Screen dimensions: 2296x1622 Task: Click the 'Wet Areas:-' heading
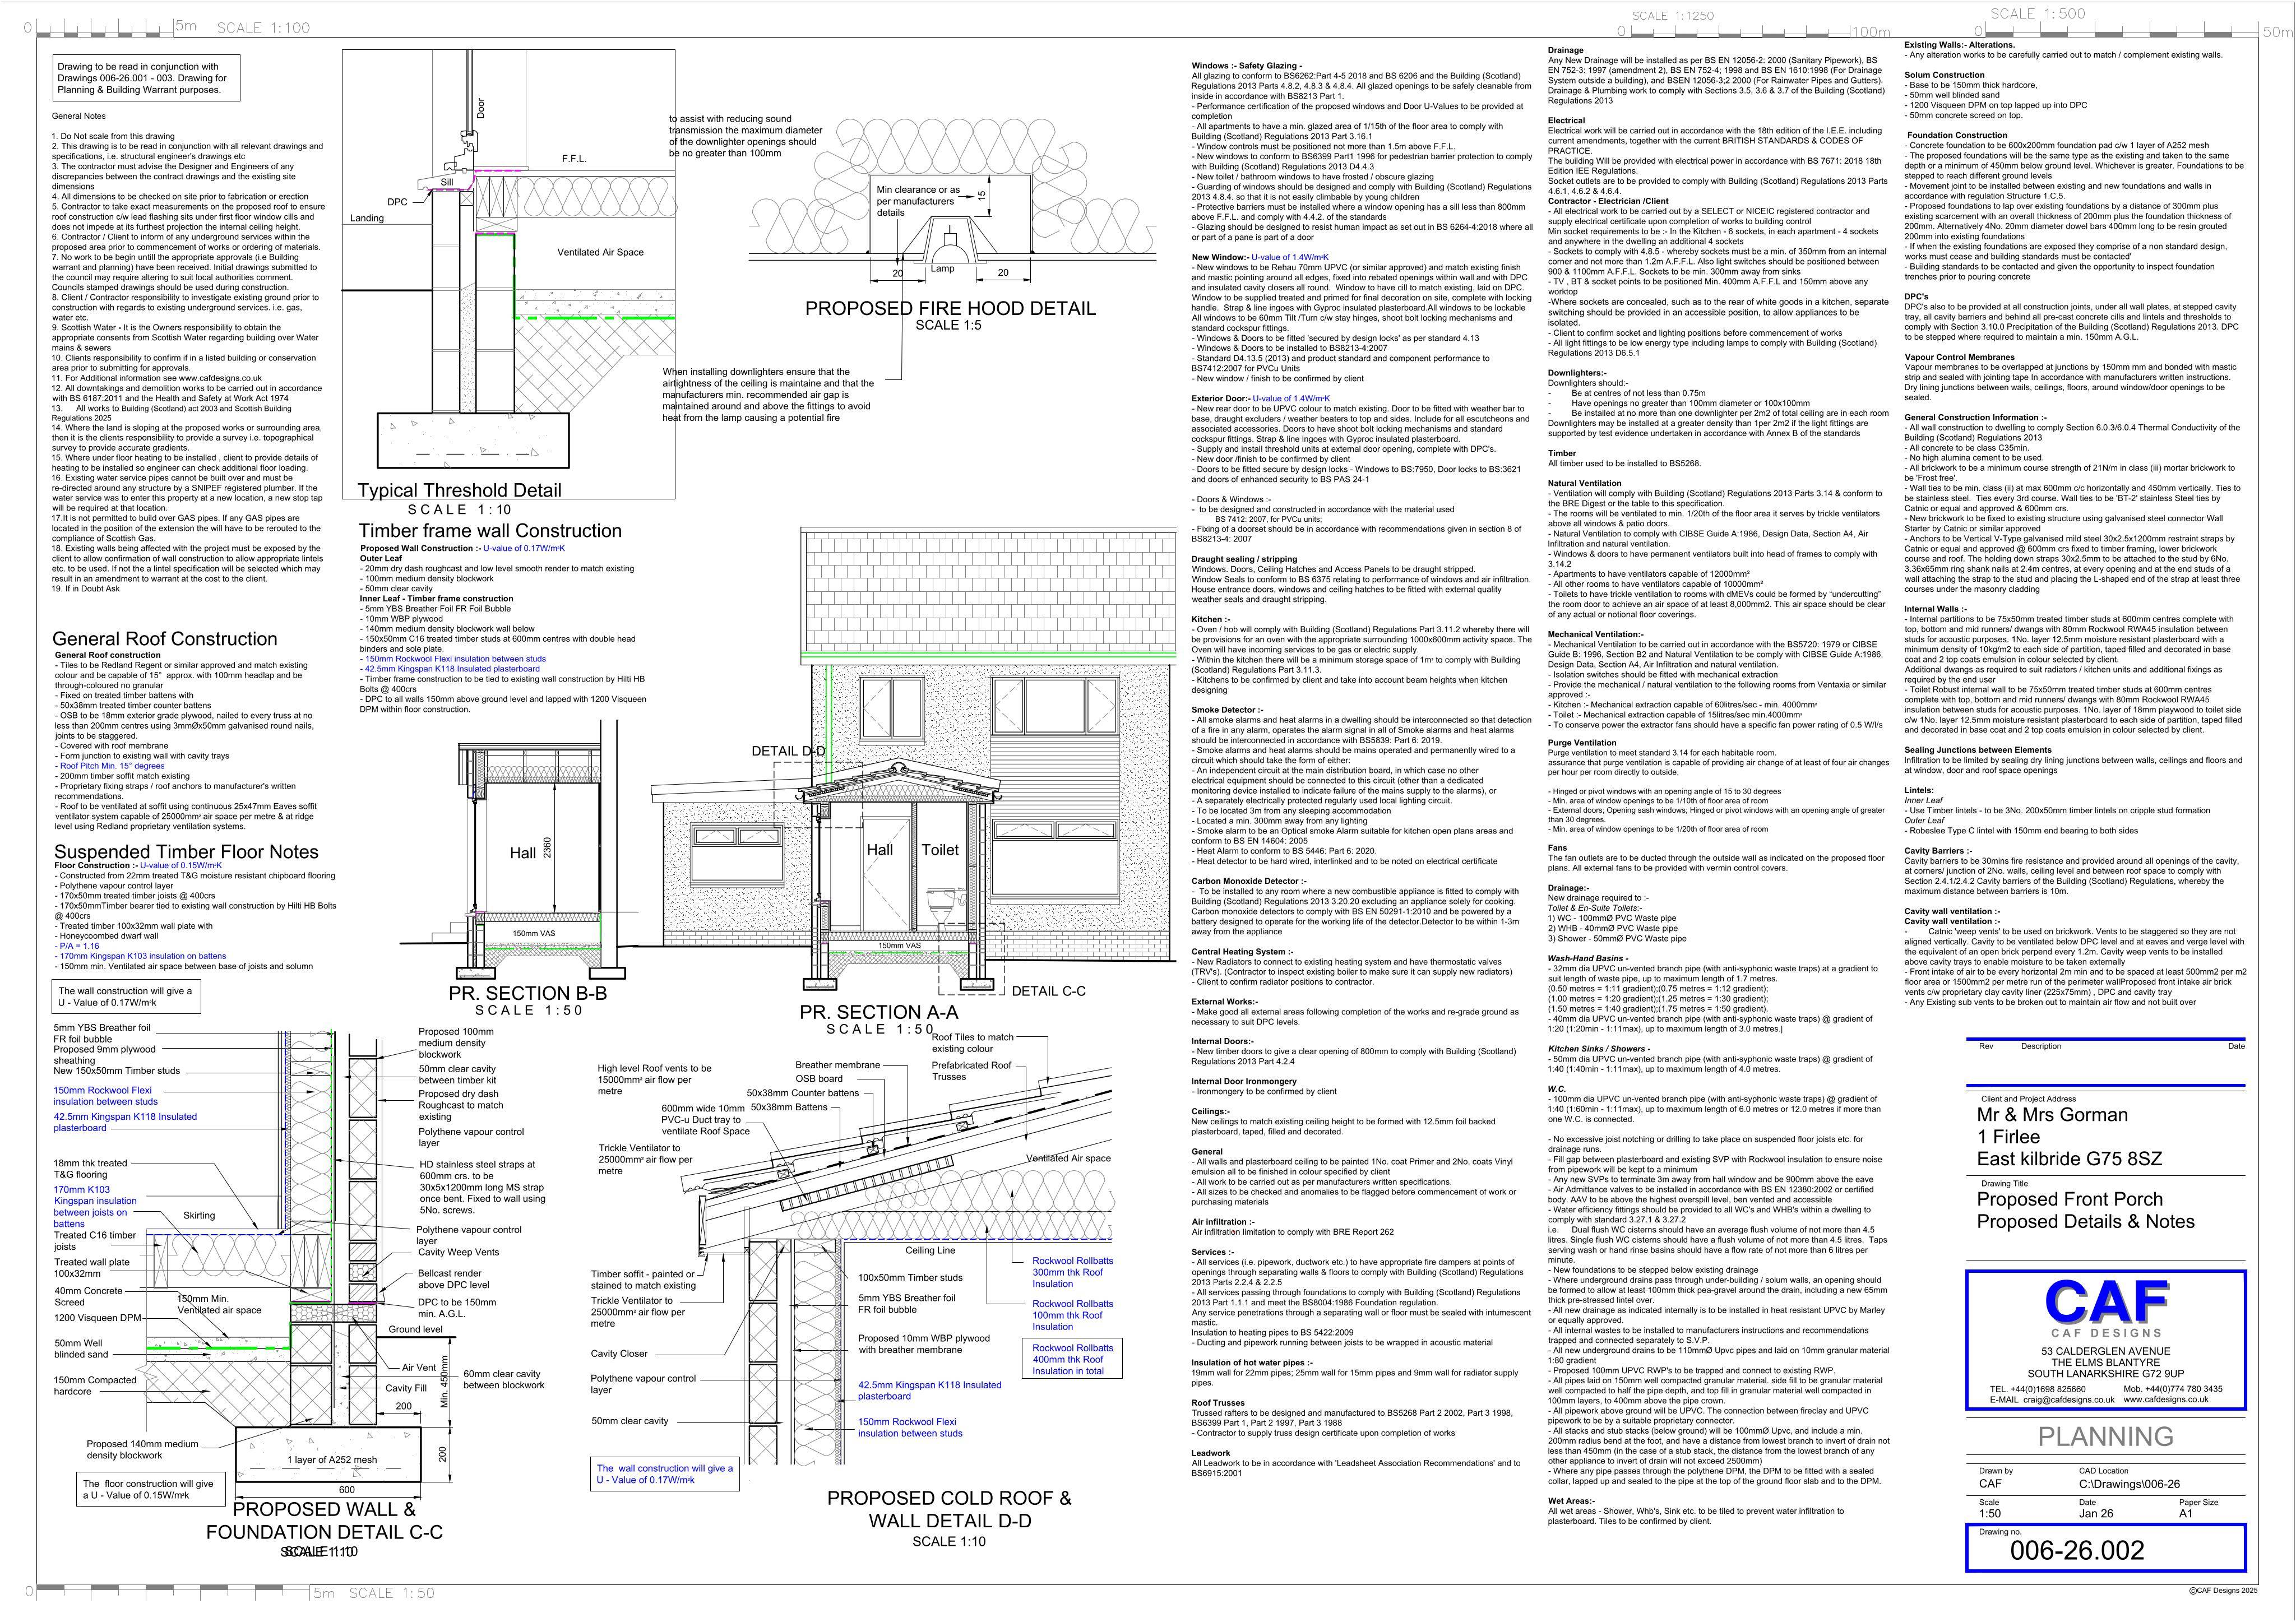click(1571, 1501)
